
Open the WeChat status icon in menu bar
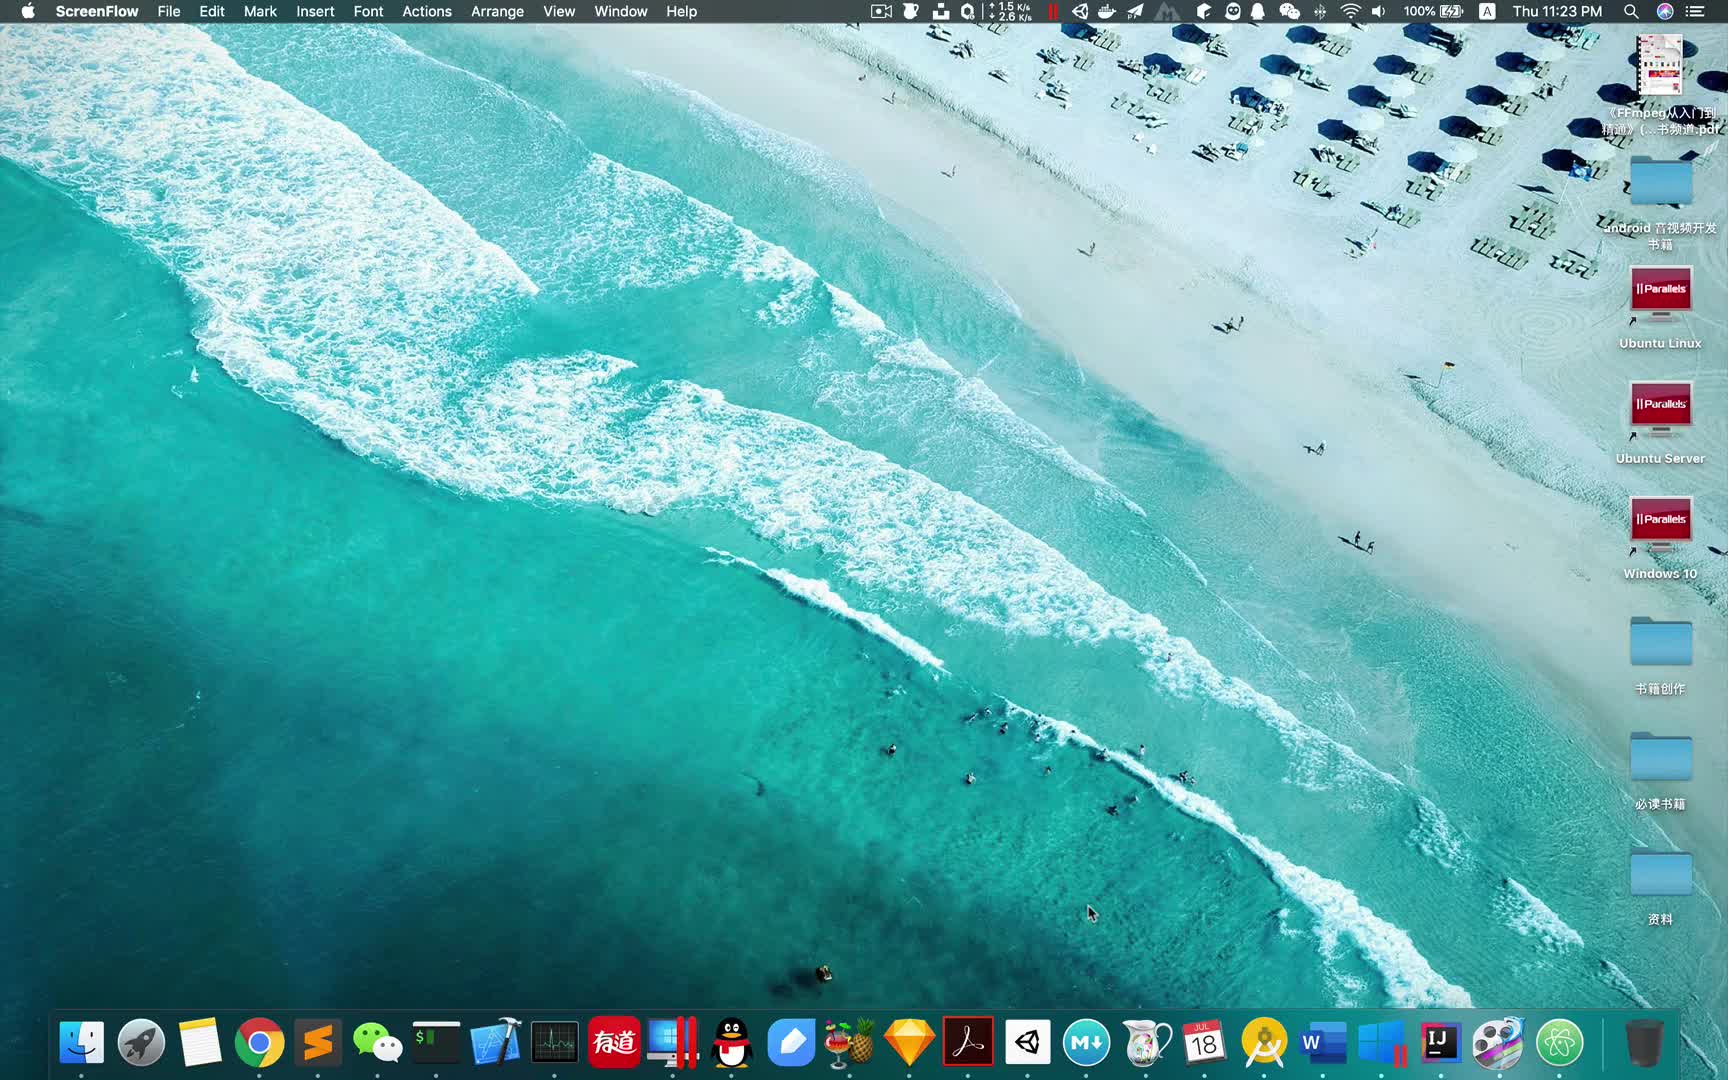pyautogui.click(x=1289, y=11)
